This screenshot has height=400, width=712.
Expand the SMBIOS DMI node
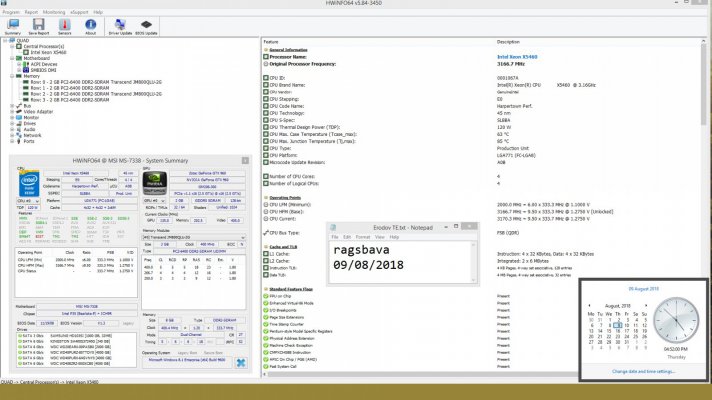[x=19, y=70]
